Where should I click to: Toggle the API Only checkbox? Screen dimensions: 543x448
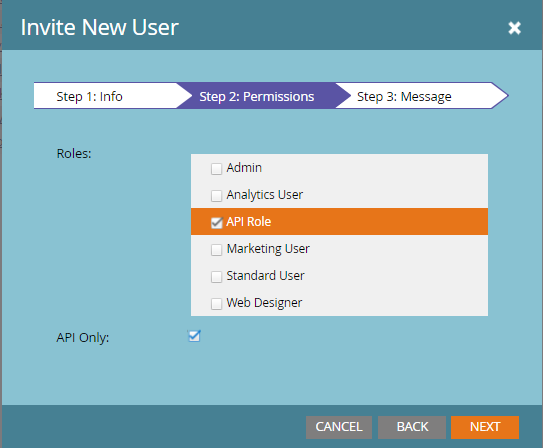tap(194, 336)
